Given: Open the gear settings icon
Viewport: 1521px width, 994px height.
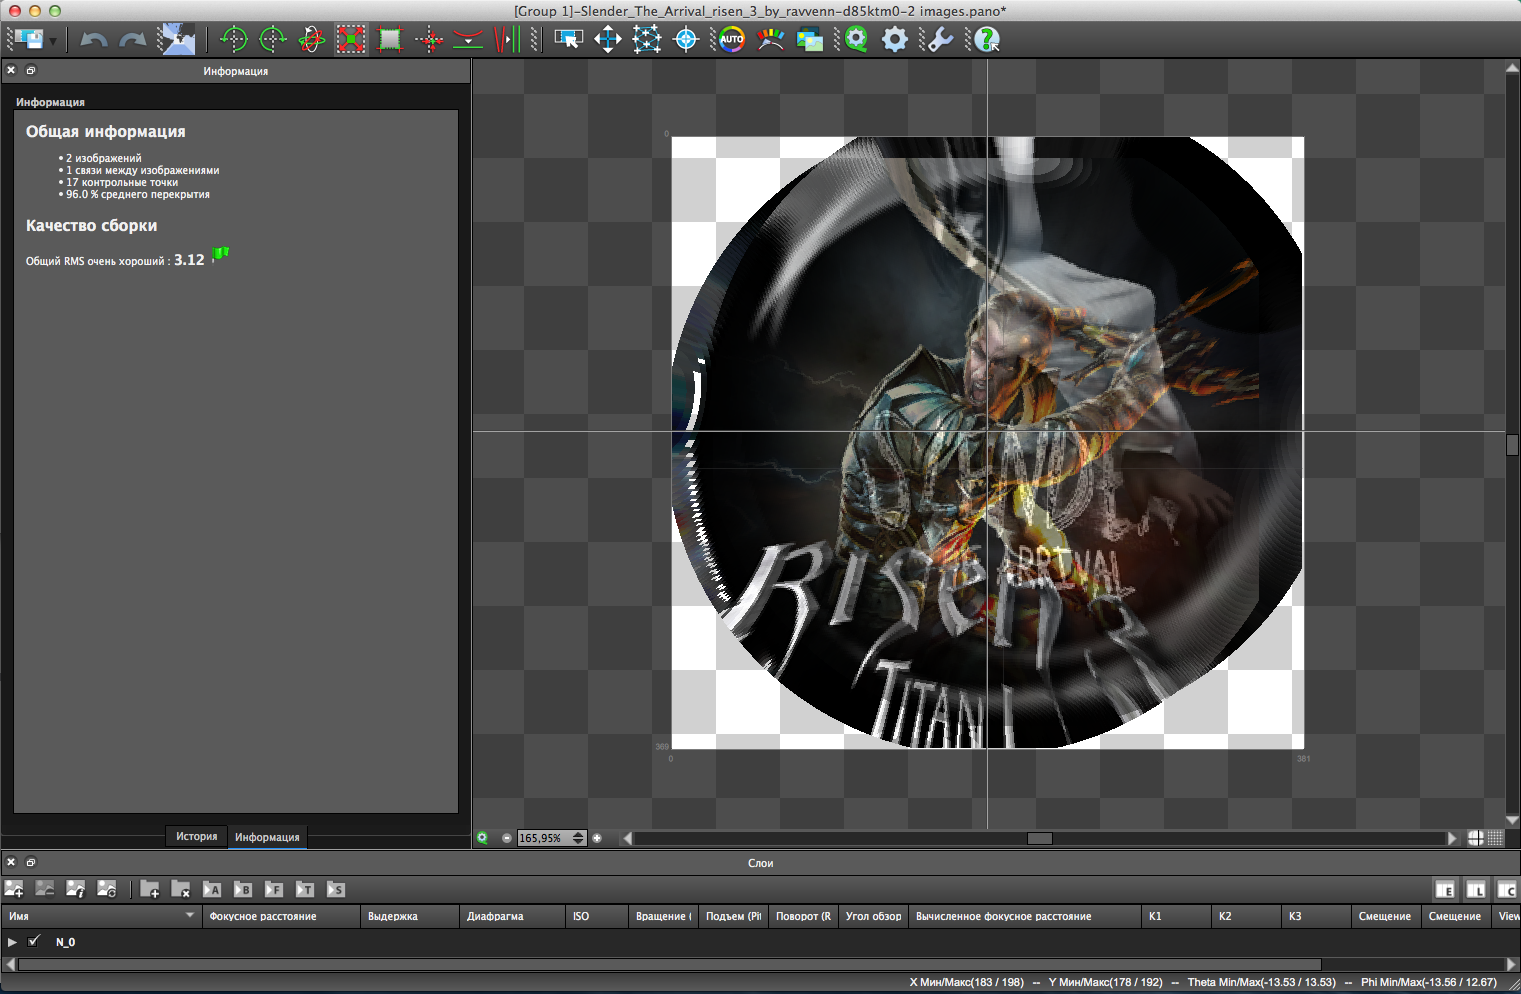Looking at the screenshot, I should (x=895, y=39).
